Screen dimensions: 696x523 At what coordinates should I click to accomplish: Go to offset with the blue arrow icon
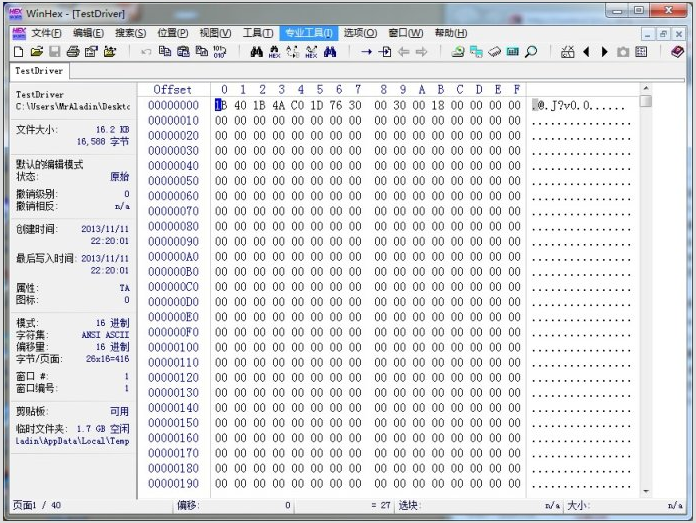[x=366, y=52]
